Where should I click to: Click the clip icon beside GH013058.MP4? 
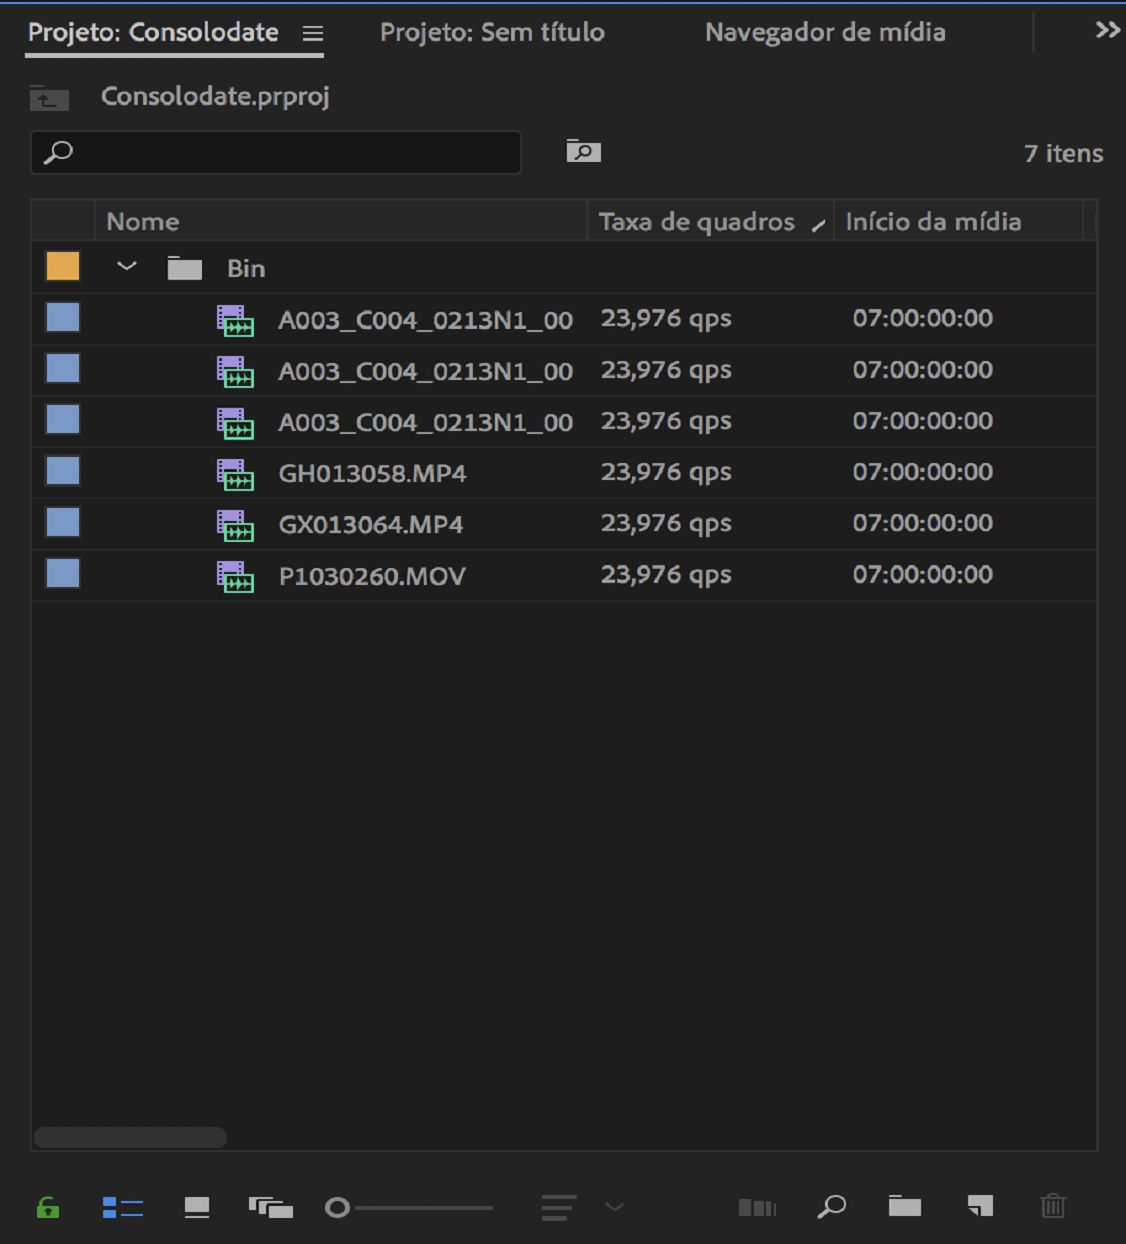(236, 474)
